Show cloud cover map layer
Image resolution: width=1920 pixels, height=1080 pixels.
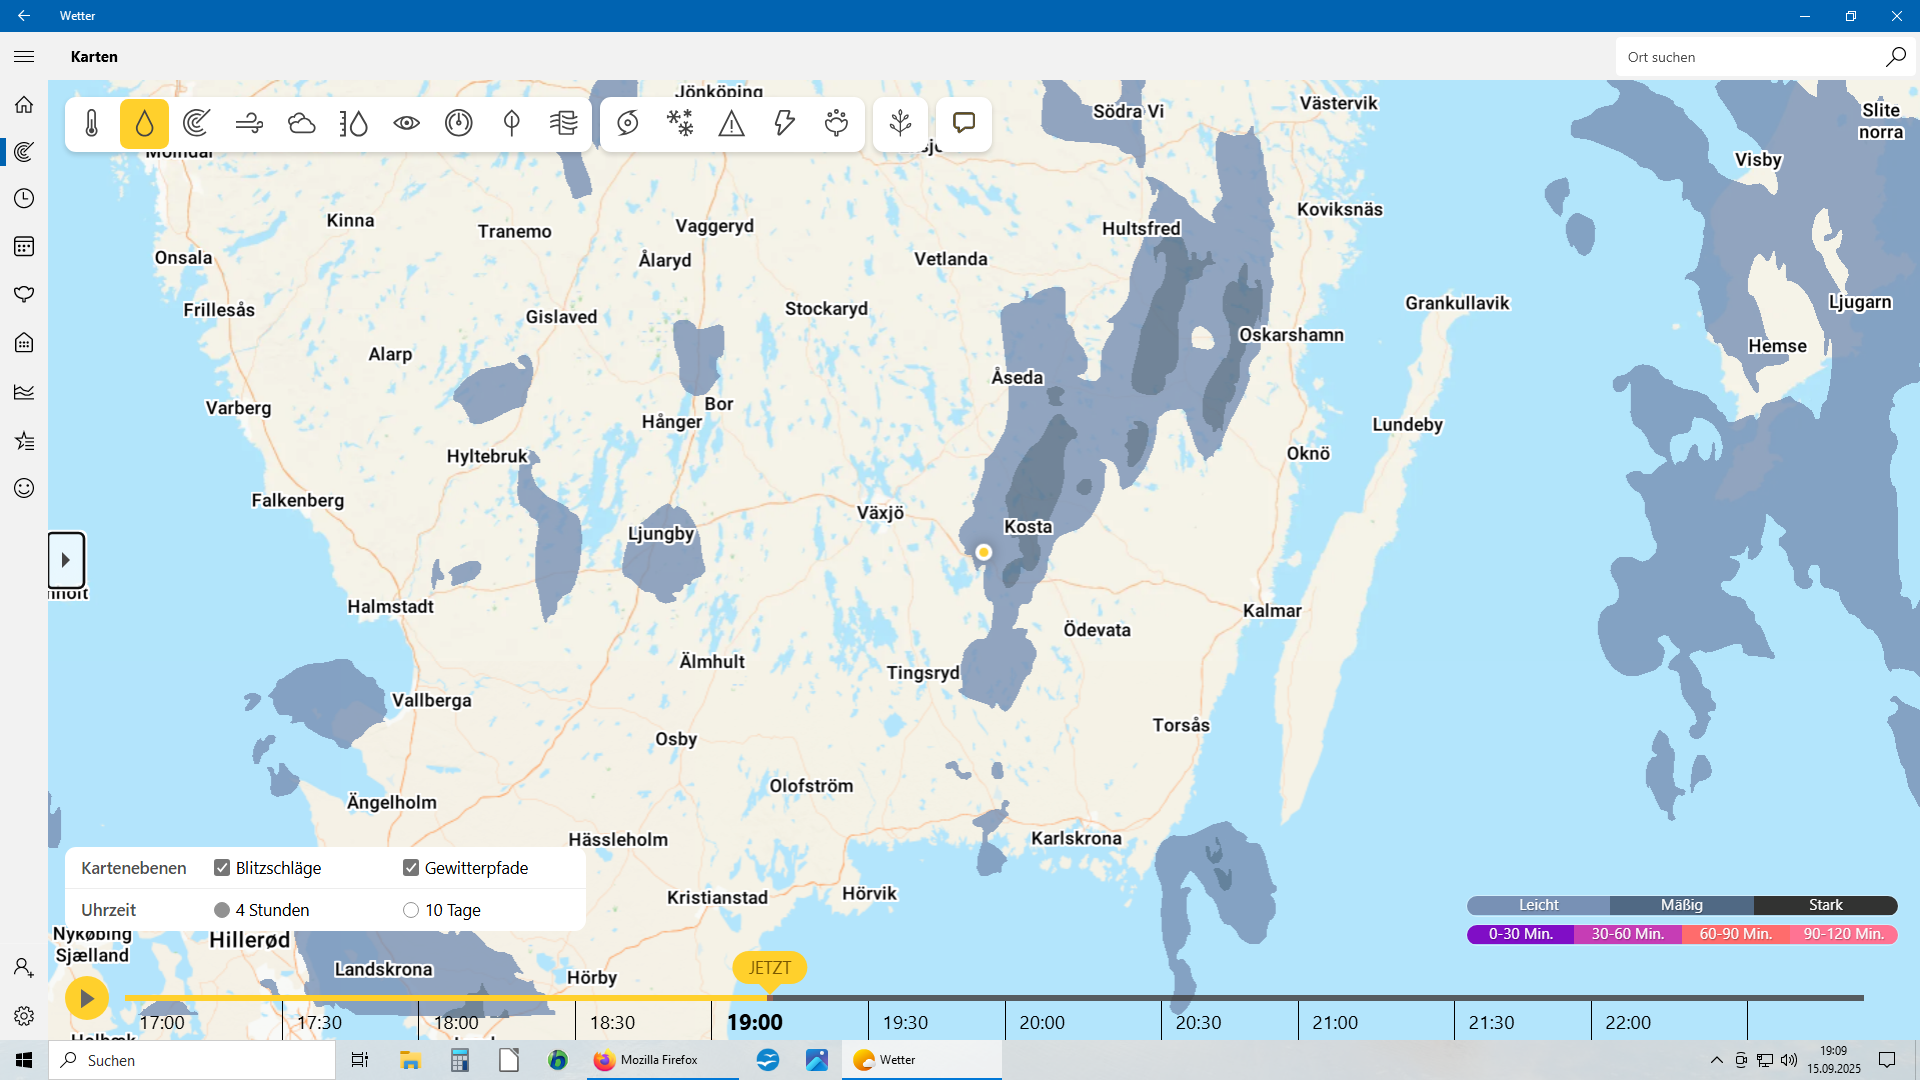coord(301,123)
